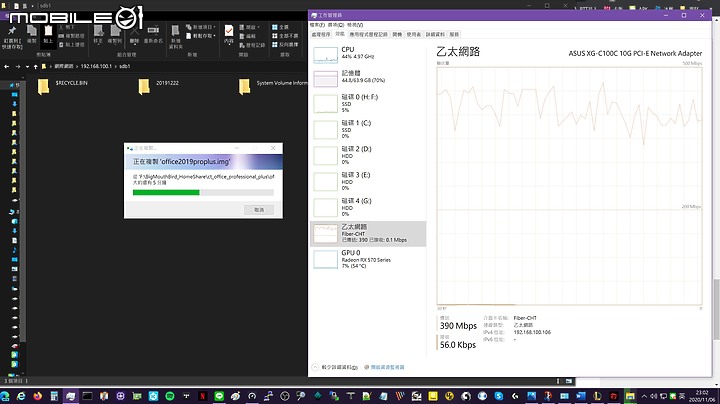Click the 複製 copy icon in Explorer ribbon
Screen dimensions: 720x404
[32, 34]
